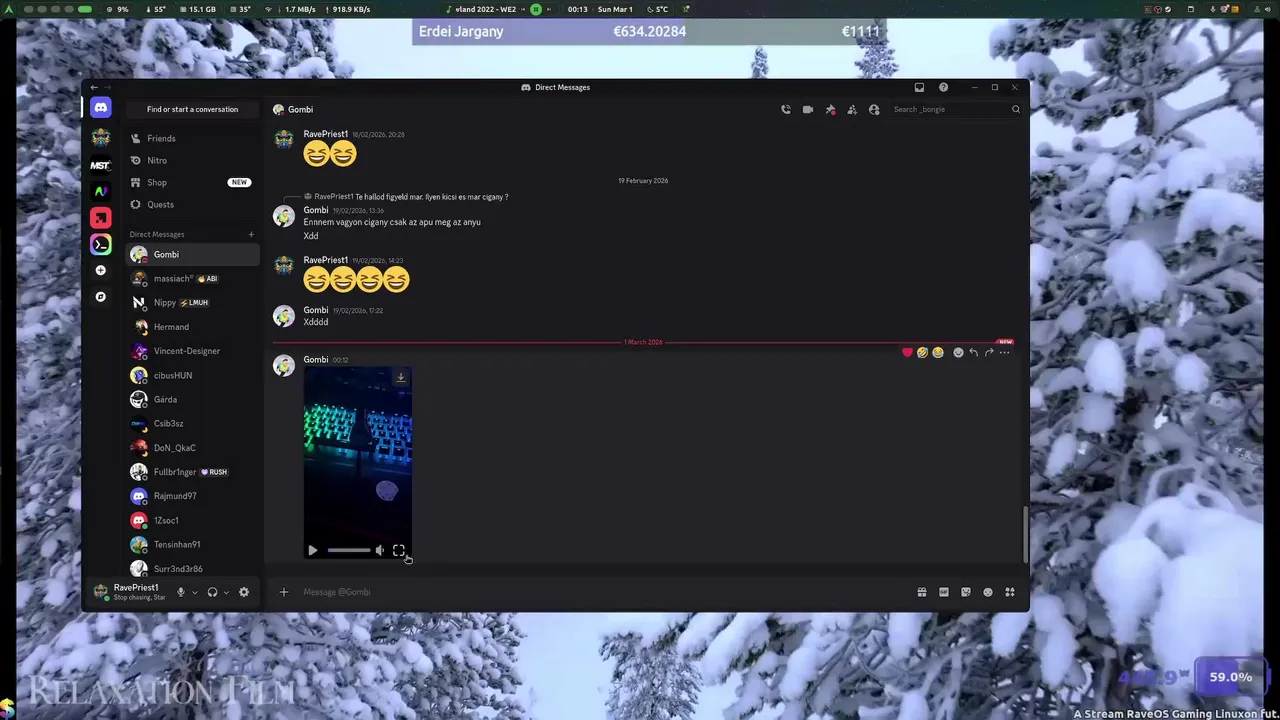The width and height of the screenshot is (1280, 720).
Task: Start a video call with Gombi
Action: (808, 109)
